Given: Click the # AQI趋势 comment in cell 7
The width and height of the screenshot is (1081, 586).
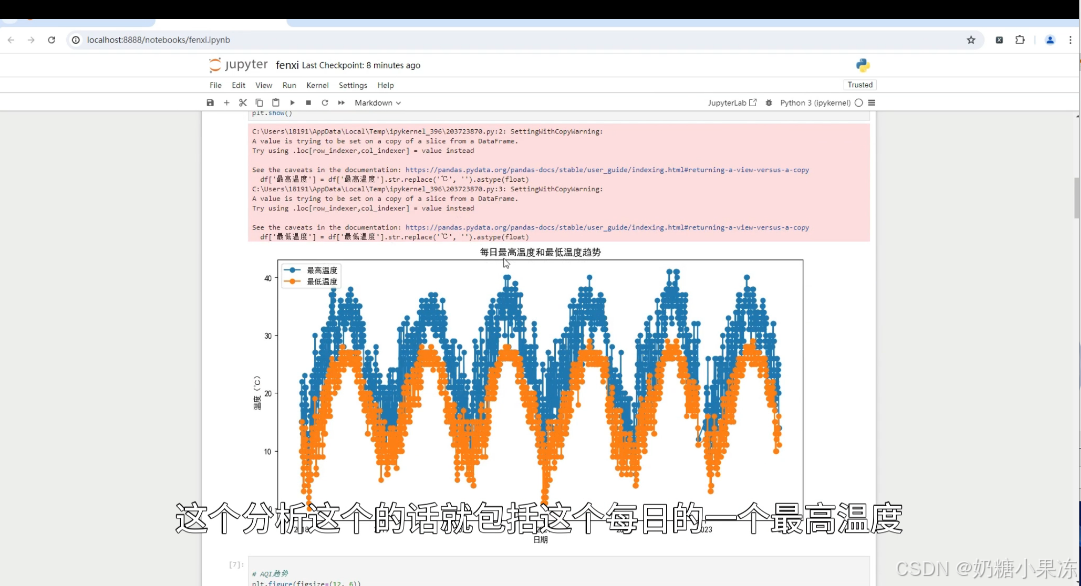Looking at the screenshot, I should click(270, 574).
